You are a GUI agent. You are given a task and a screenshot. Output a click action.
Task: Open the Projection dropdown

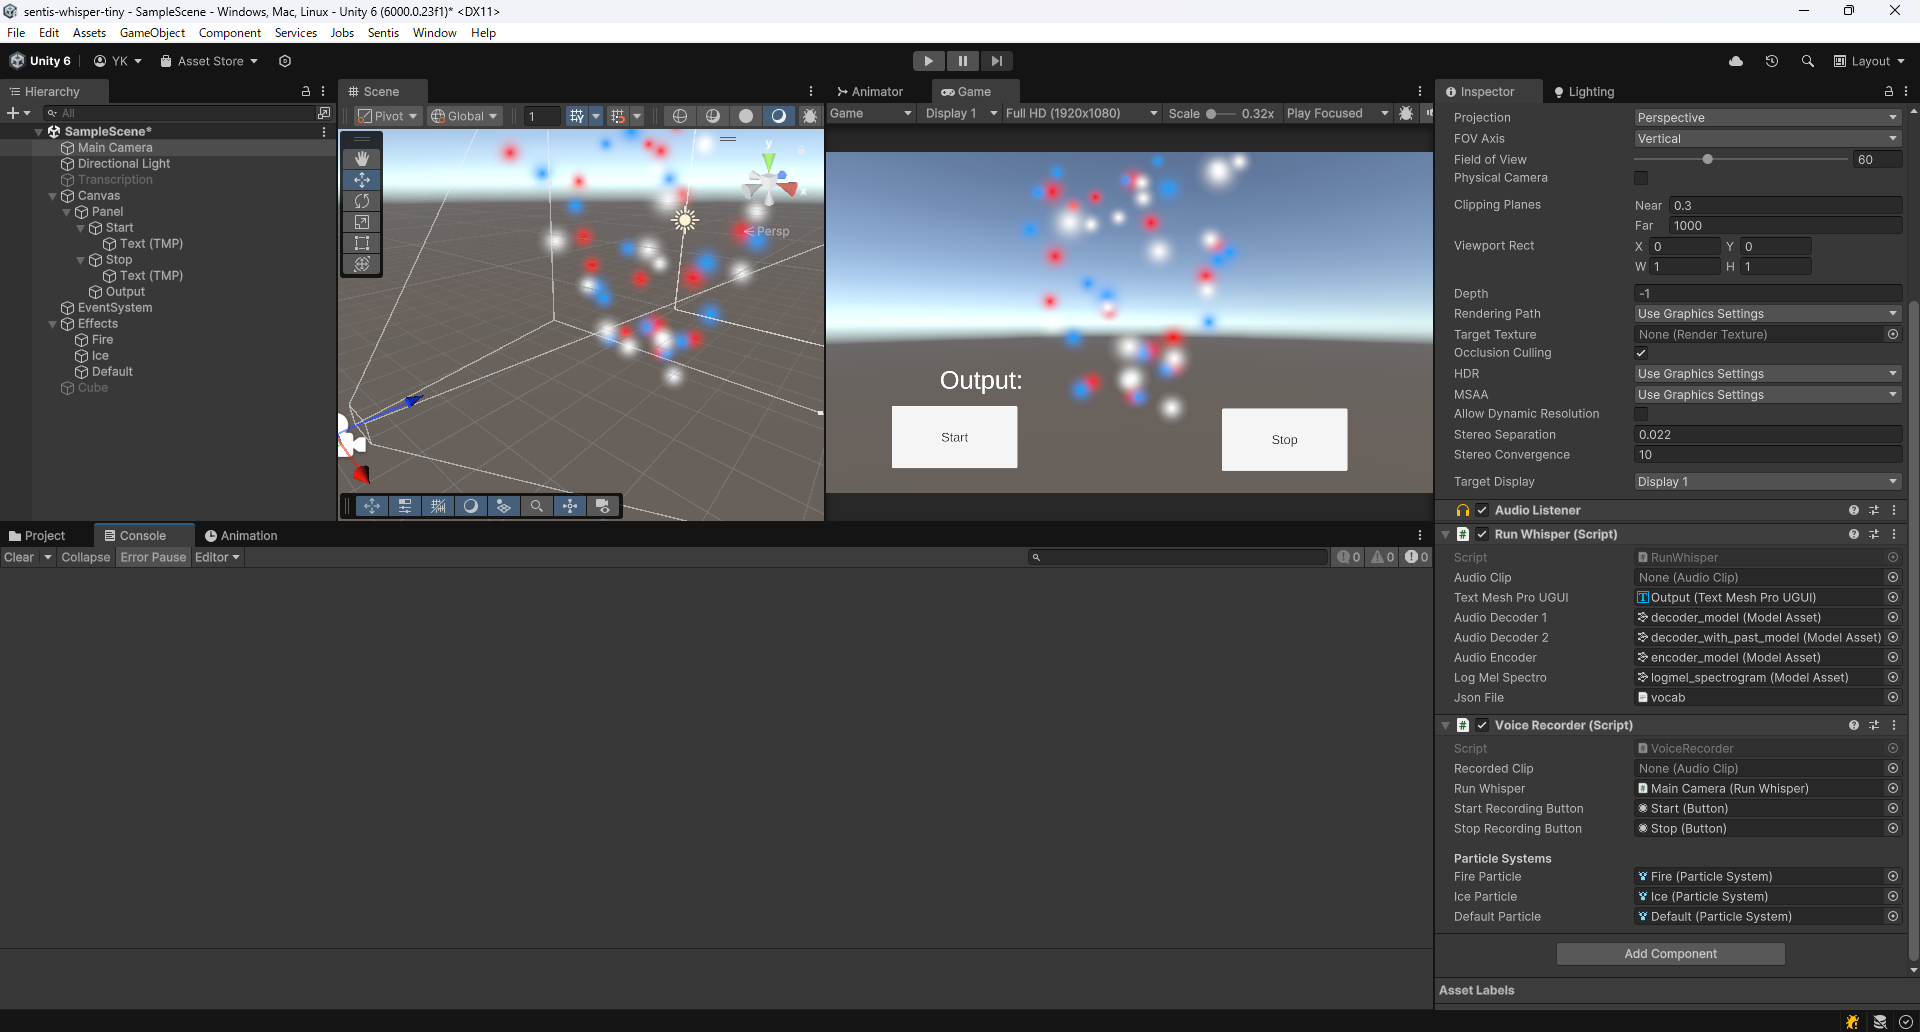point(1767,117)
